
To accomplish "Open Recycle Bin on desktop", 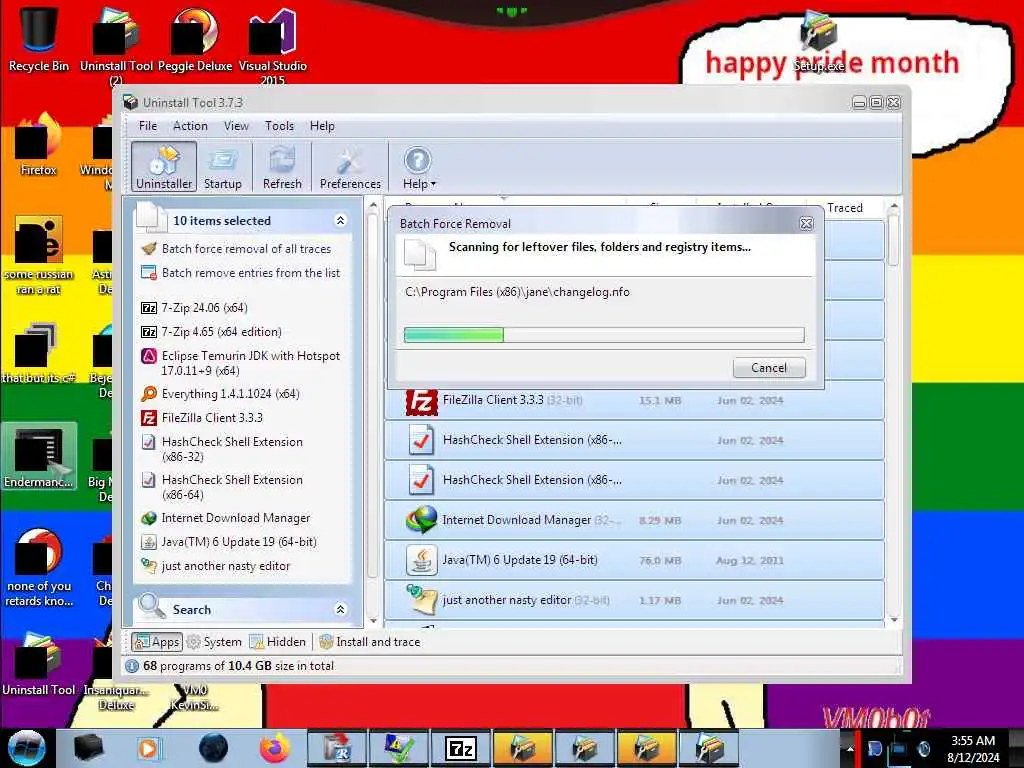I will [x=39, y=38].
